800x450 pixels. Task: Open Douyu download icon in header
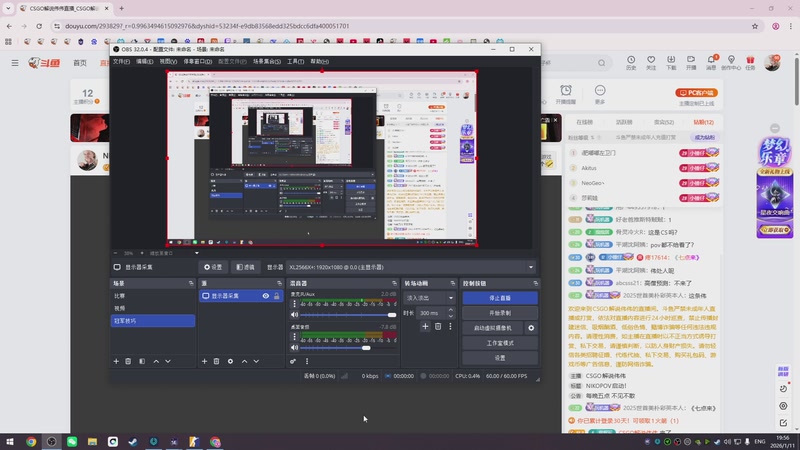pos(671,63)
